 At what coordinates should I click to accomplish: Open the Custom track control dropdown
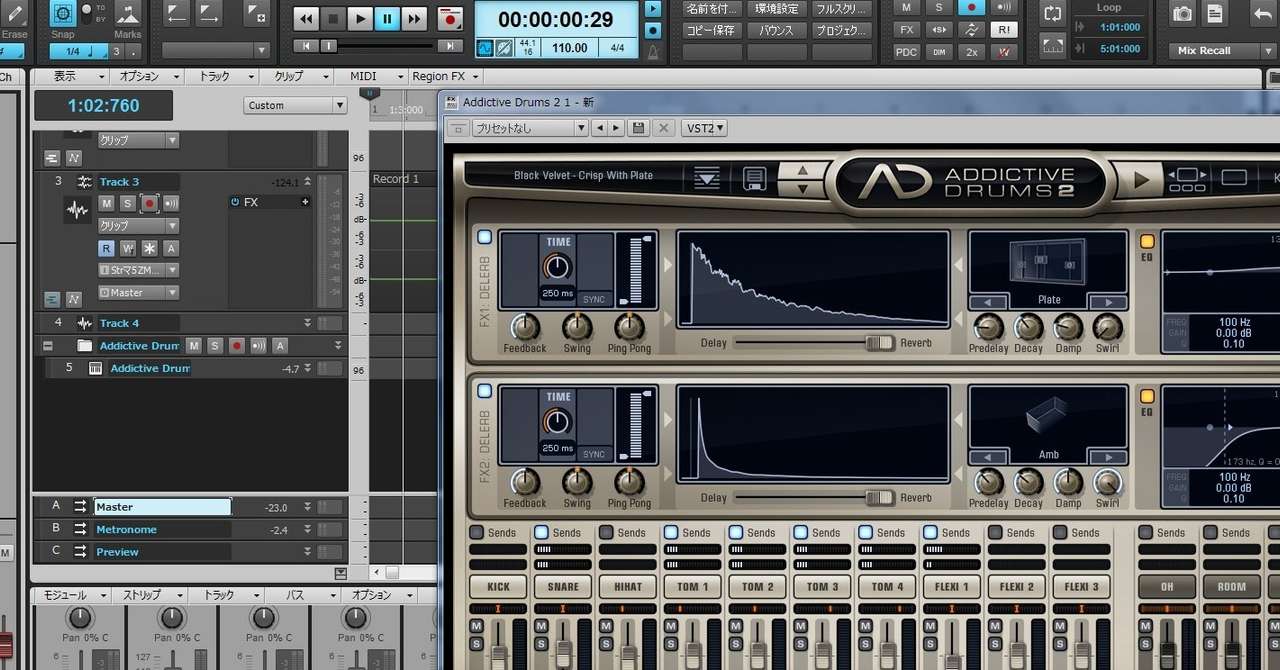coord(294,105)
